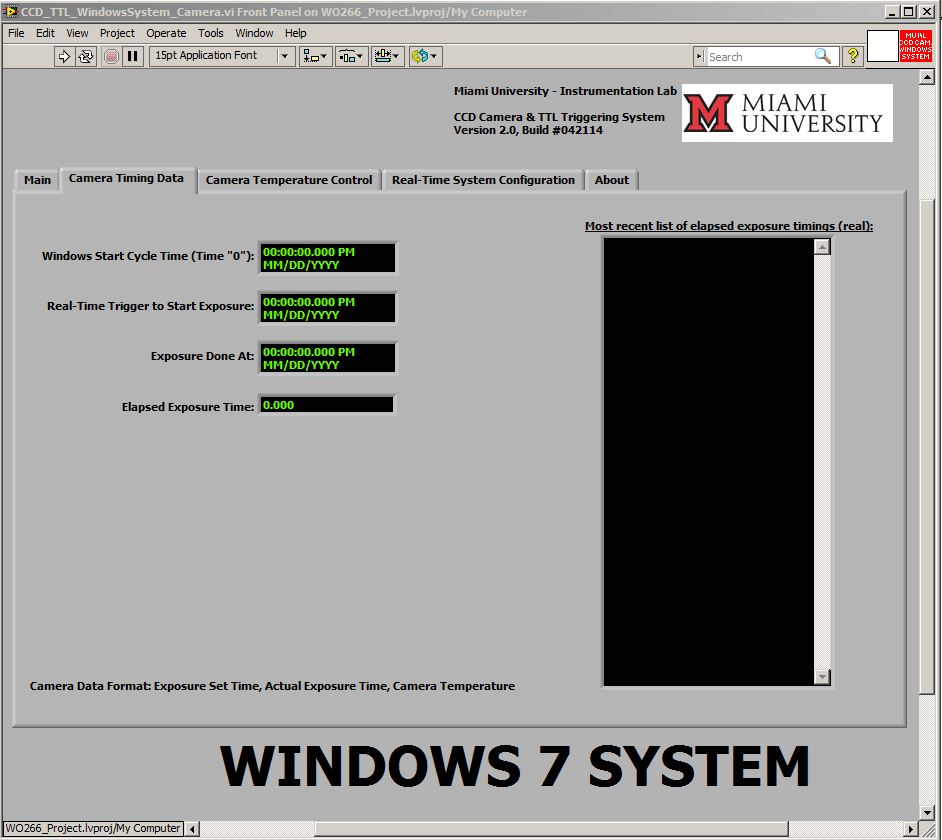Click the "CCD Camera & TTL Triggering System" text
Viewport: 942px width, 840px height.
point(559,117)
